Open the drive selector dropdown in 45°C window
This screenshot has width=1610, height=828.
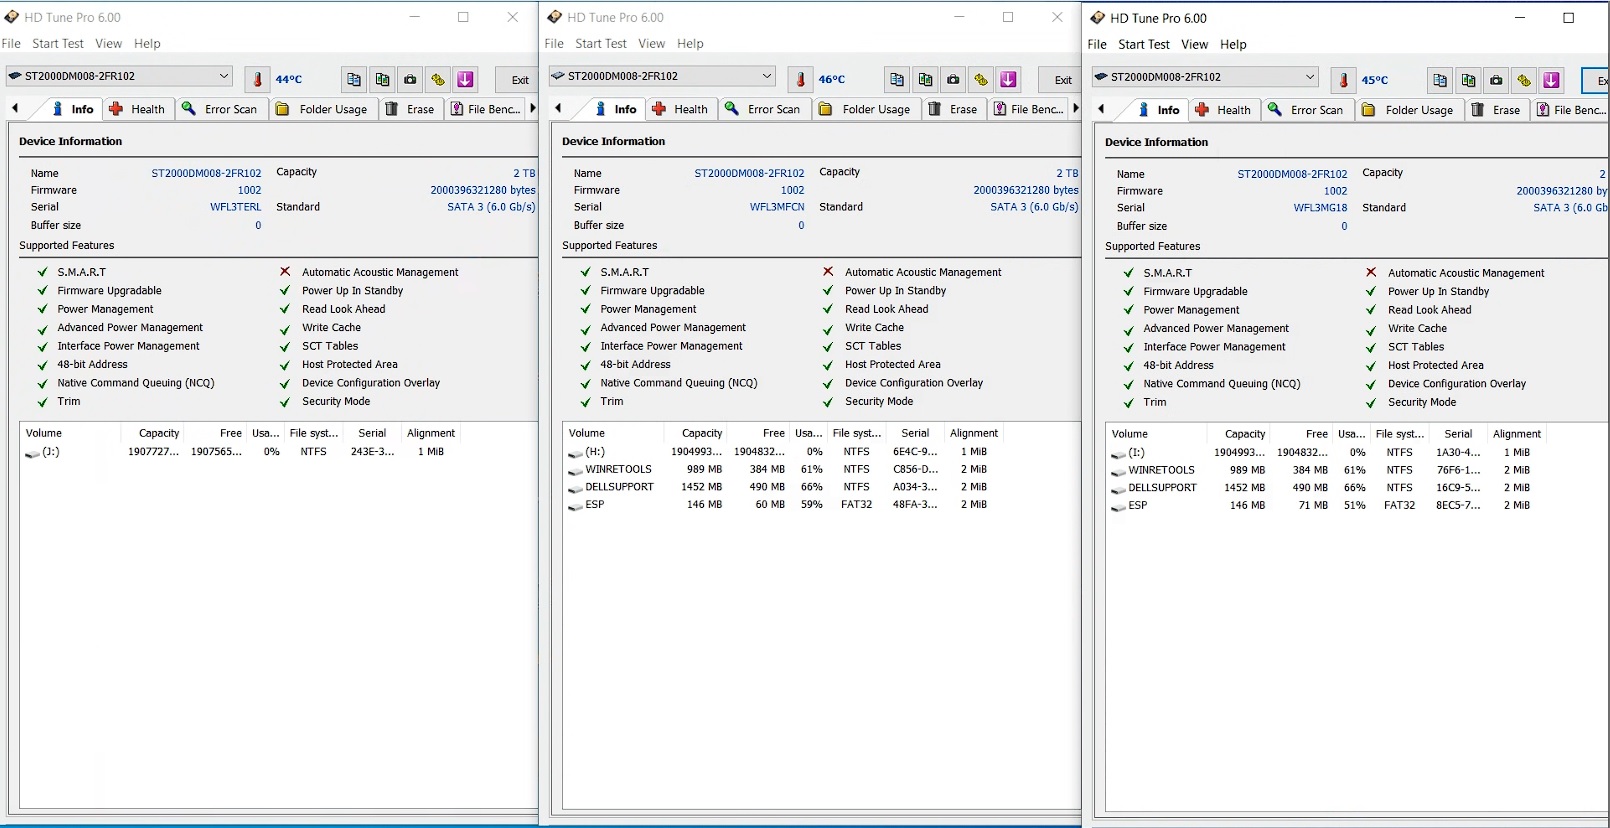[x=1205, y=77]
